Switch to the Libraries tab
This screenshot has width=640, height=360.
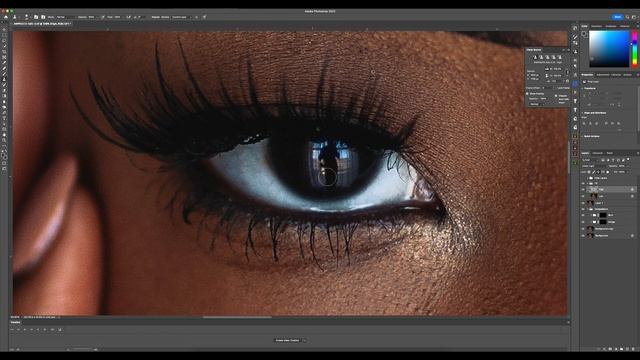pyautogui.click(x=616, y=75)
